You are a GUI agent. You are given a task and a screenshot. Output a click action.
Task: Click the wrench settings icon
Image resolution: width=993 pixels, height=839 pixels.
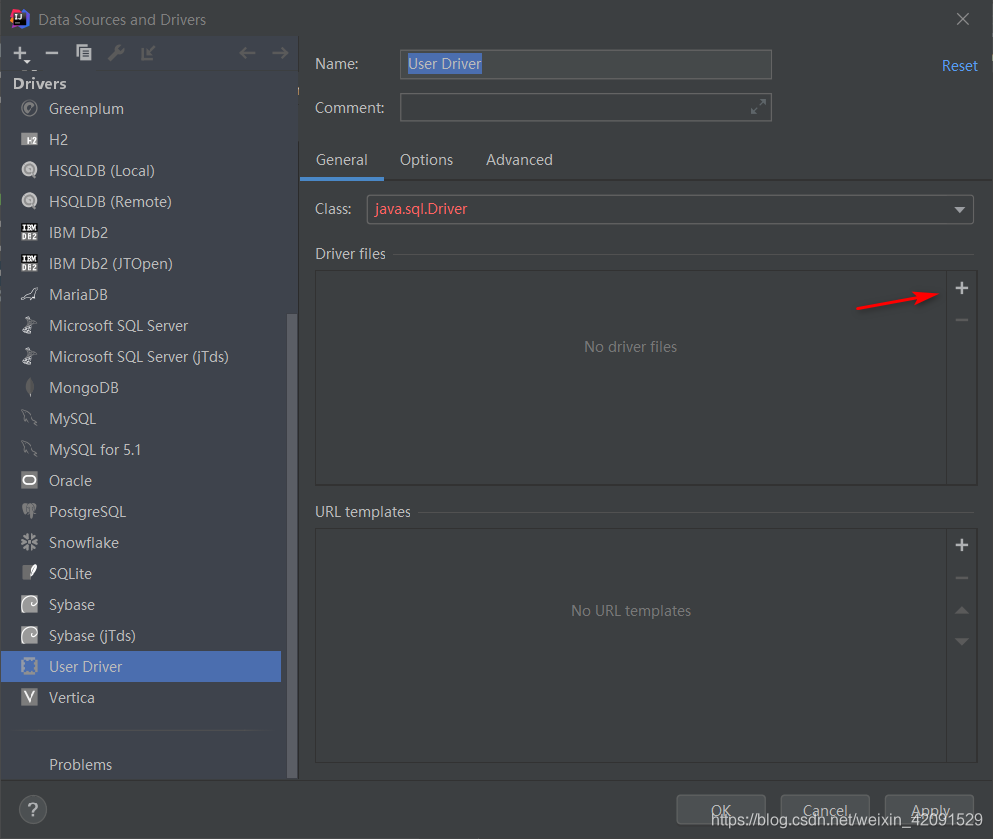click(116, 53)
